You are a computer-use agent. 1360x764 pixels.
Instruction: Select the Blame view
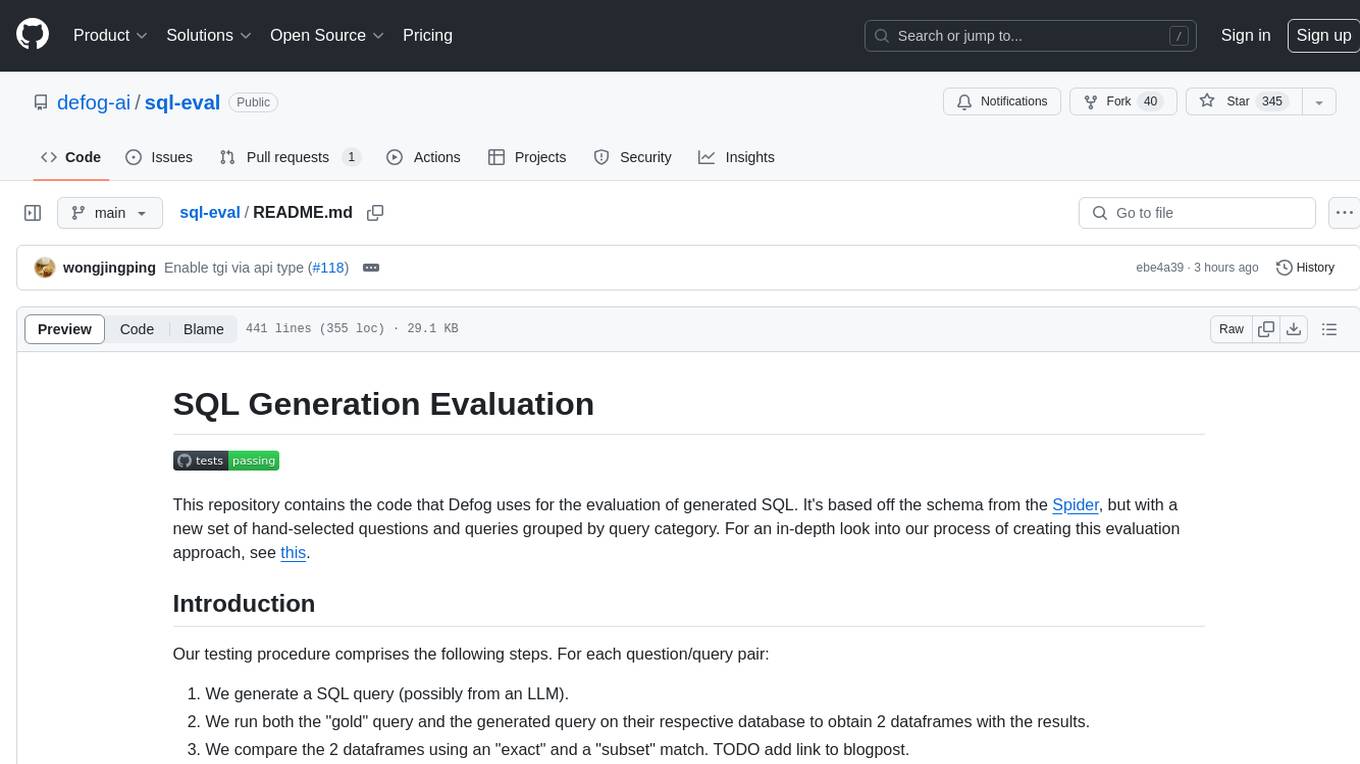[x=203, y=329]
